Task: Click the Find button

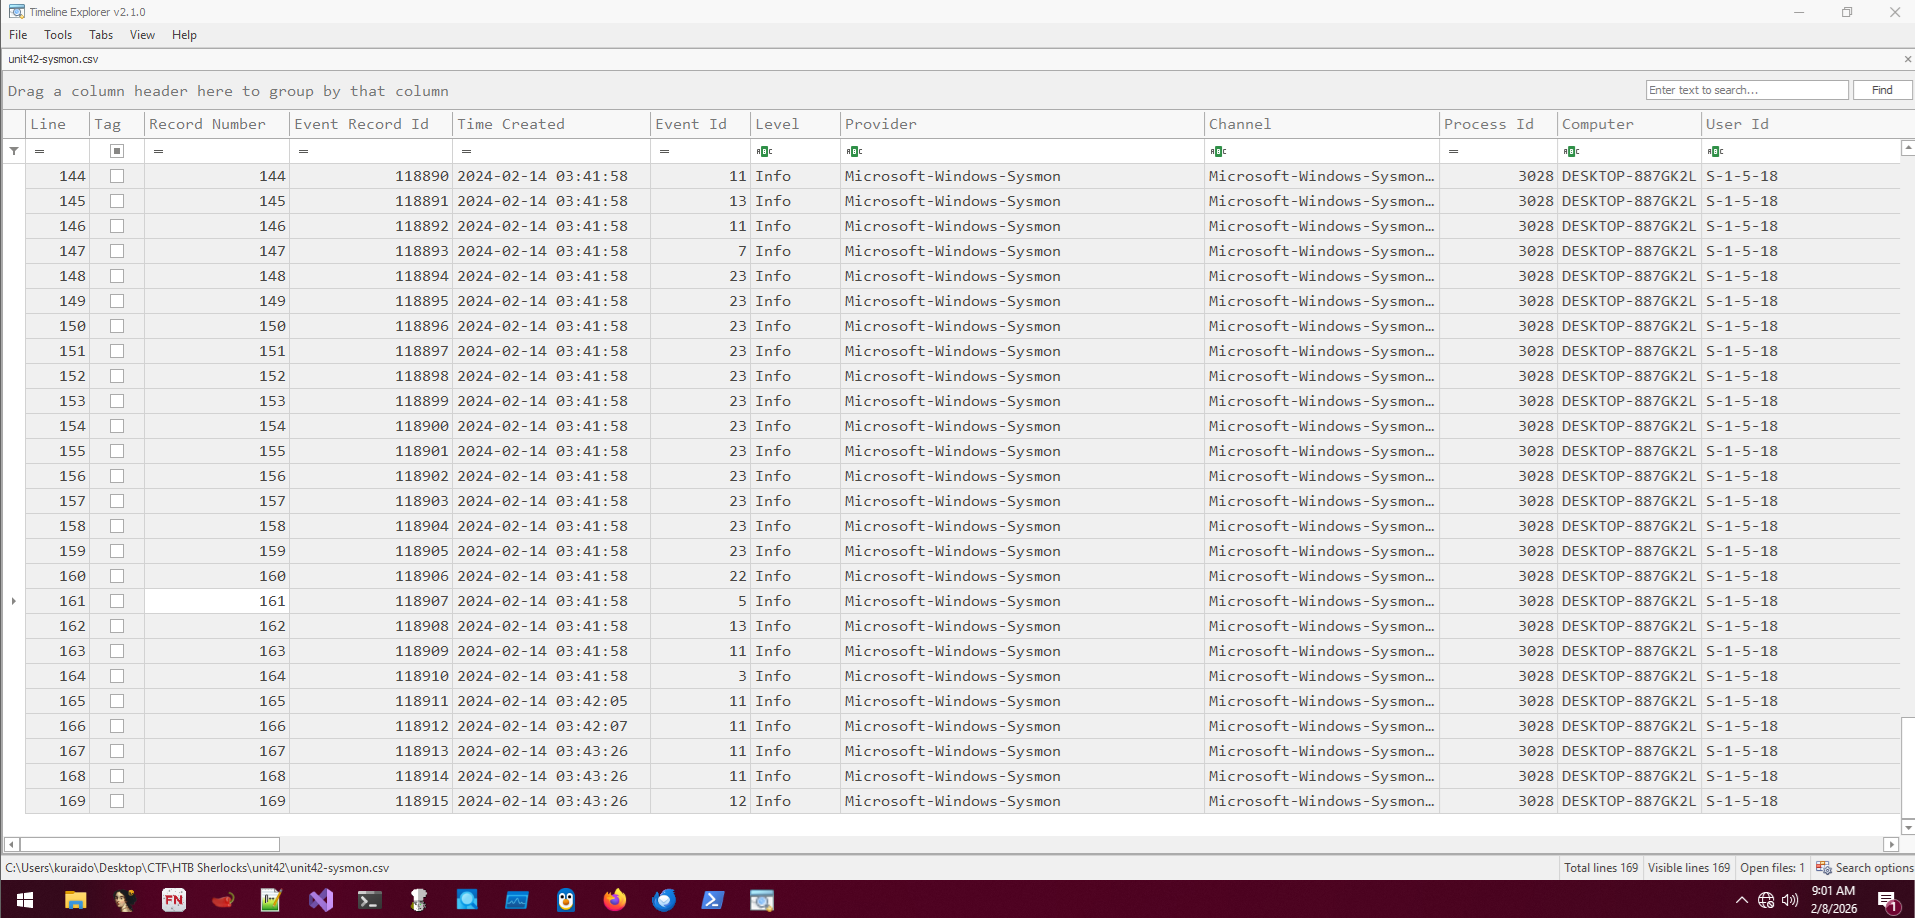Action: [1881, 90]
